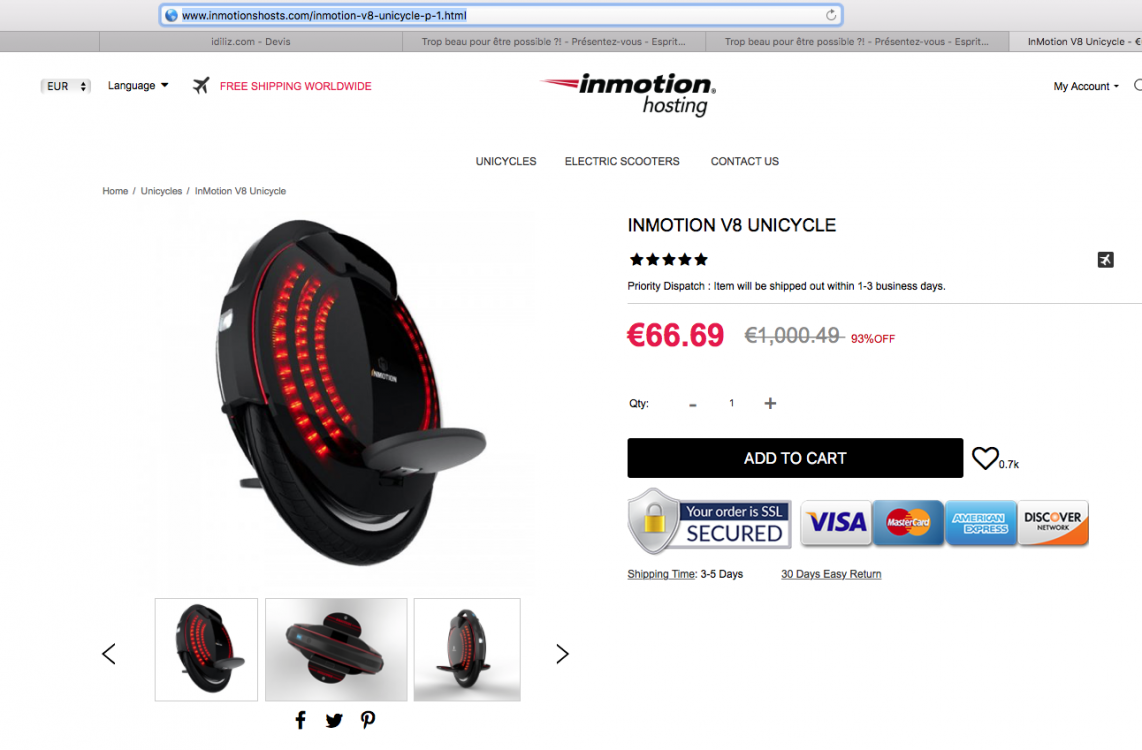Show previous thumbnails with left arrow
This screenshot has height=750, width=1142.
point(109,654)
